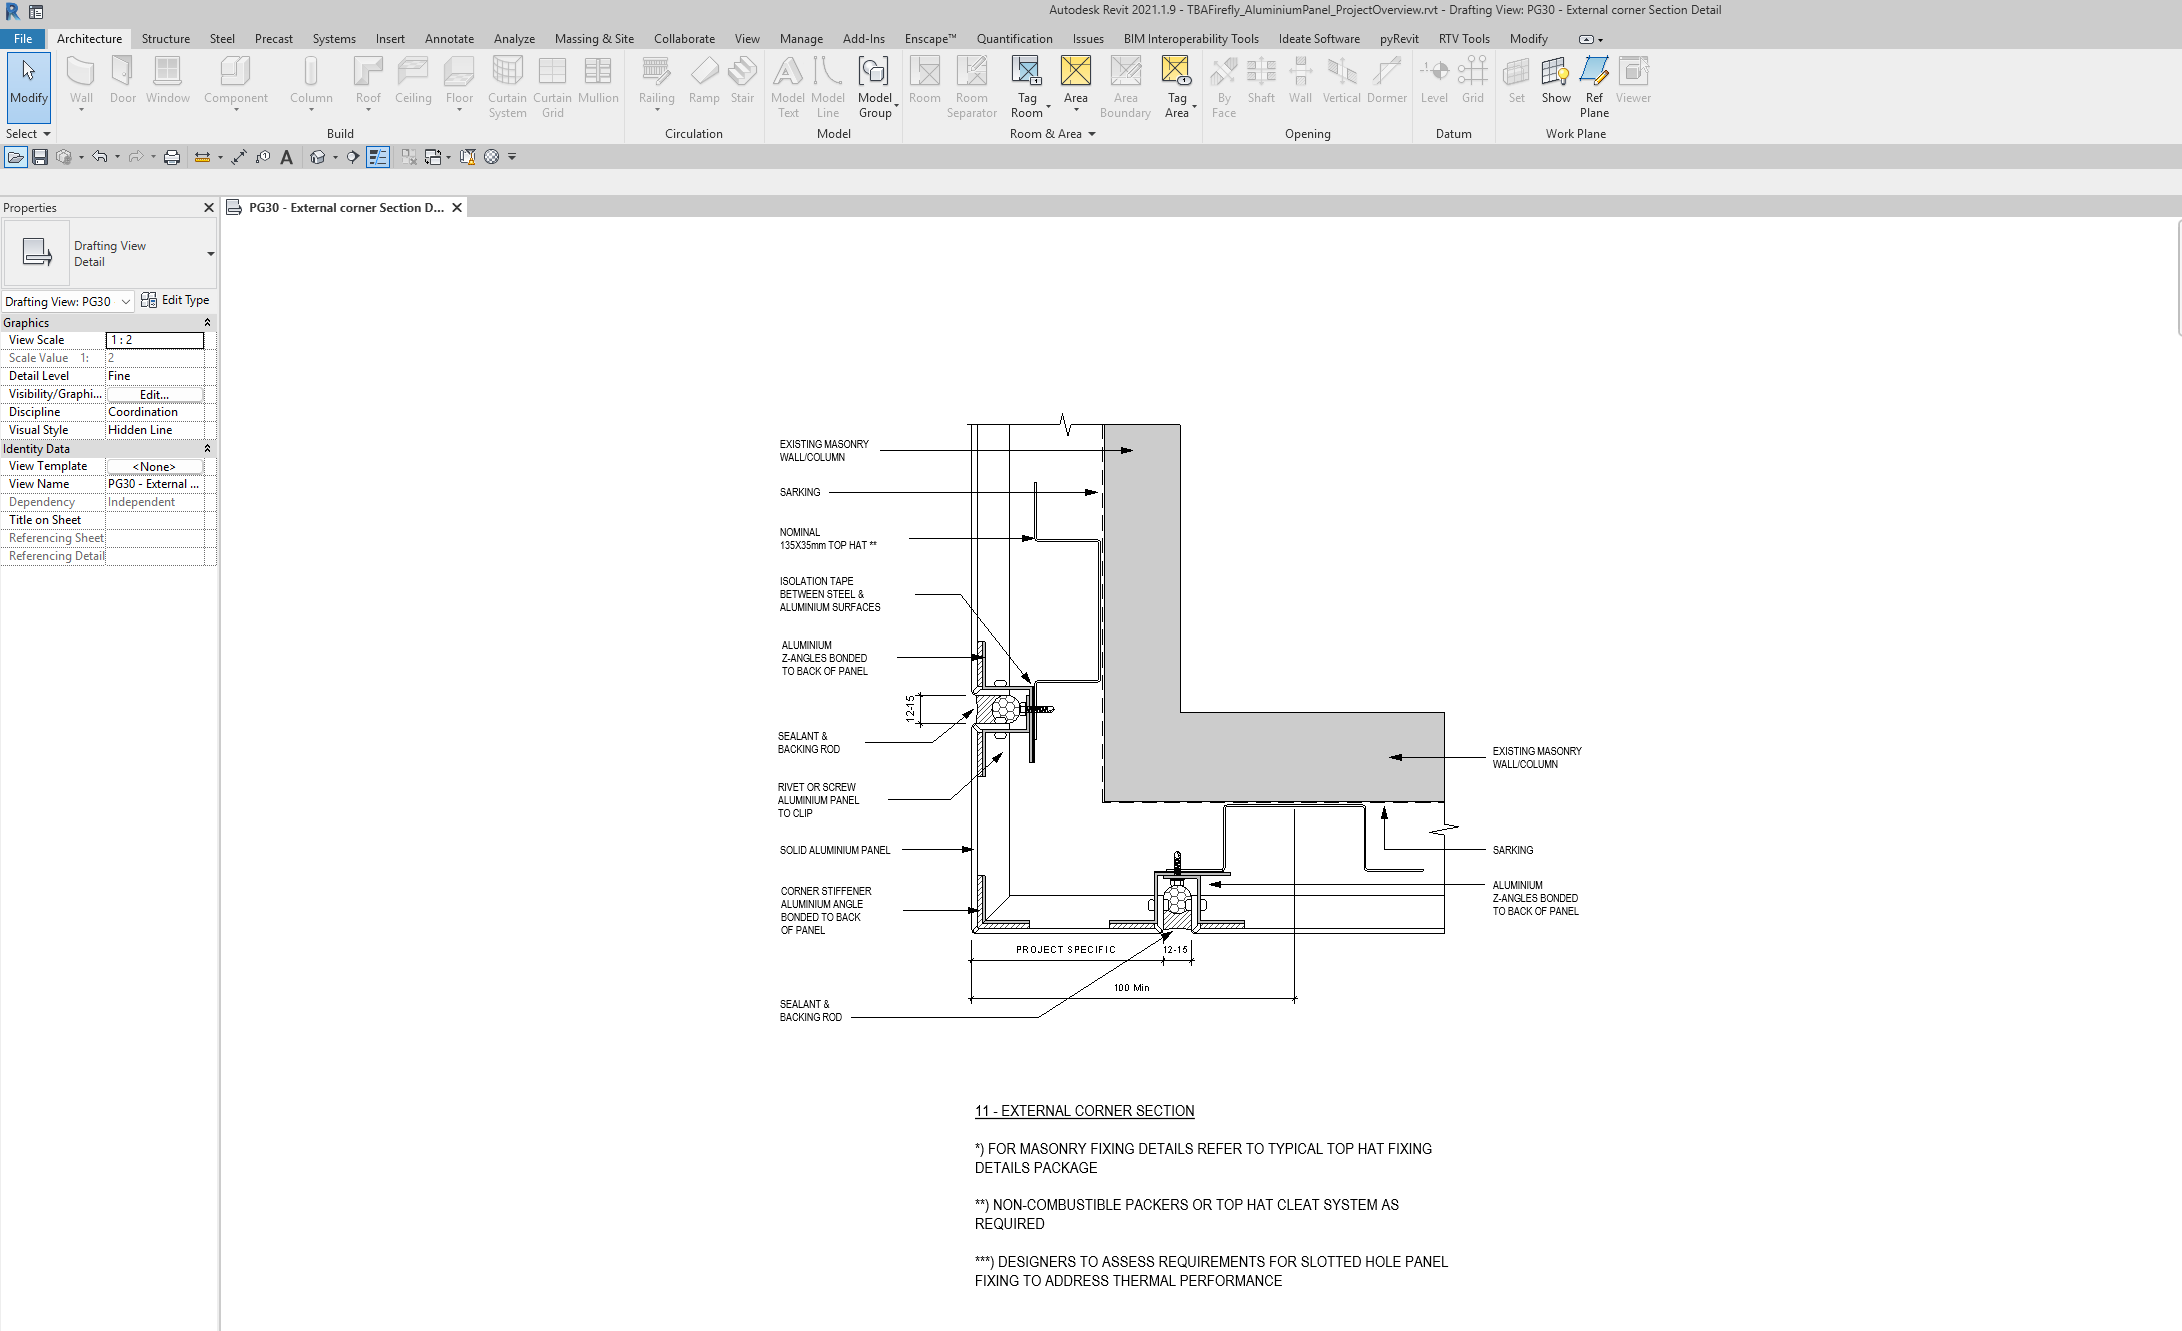Click the Tag Room tool
2182x1331 pixels.
[x=1027, y=86]
